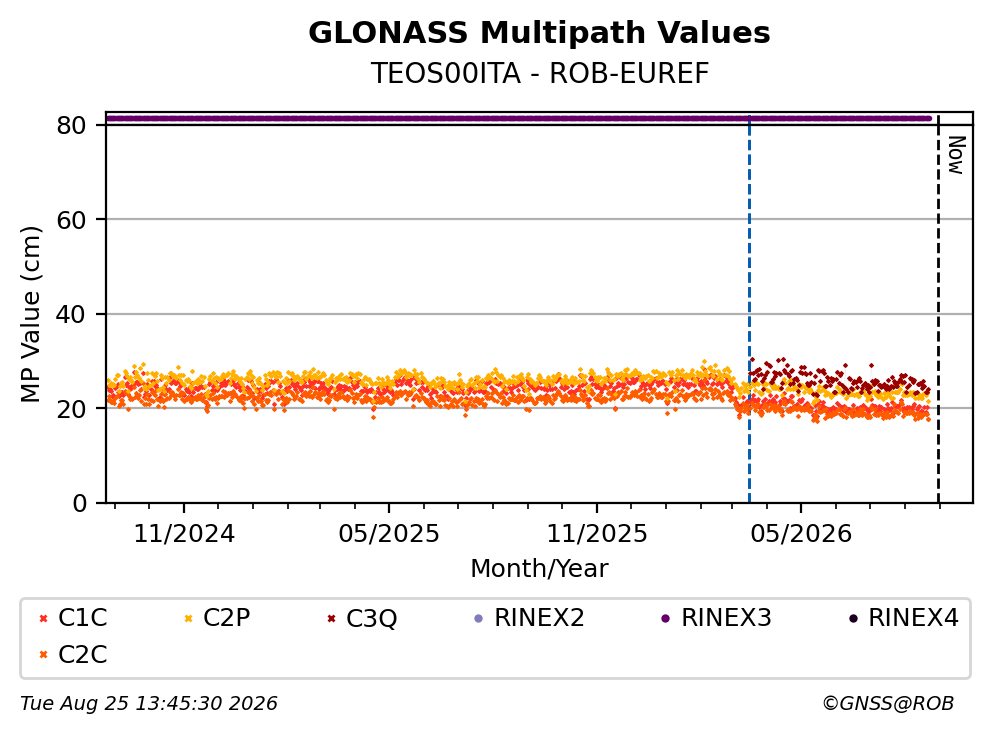The image size is (993, 734).
Task: Click the blue dashed vertical line
Action: pos(749,310)
